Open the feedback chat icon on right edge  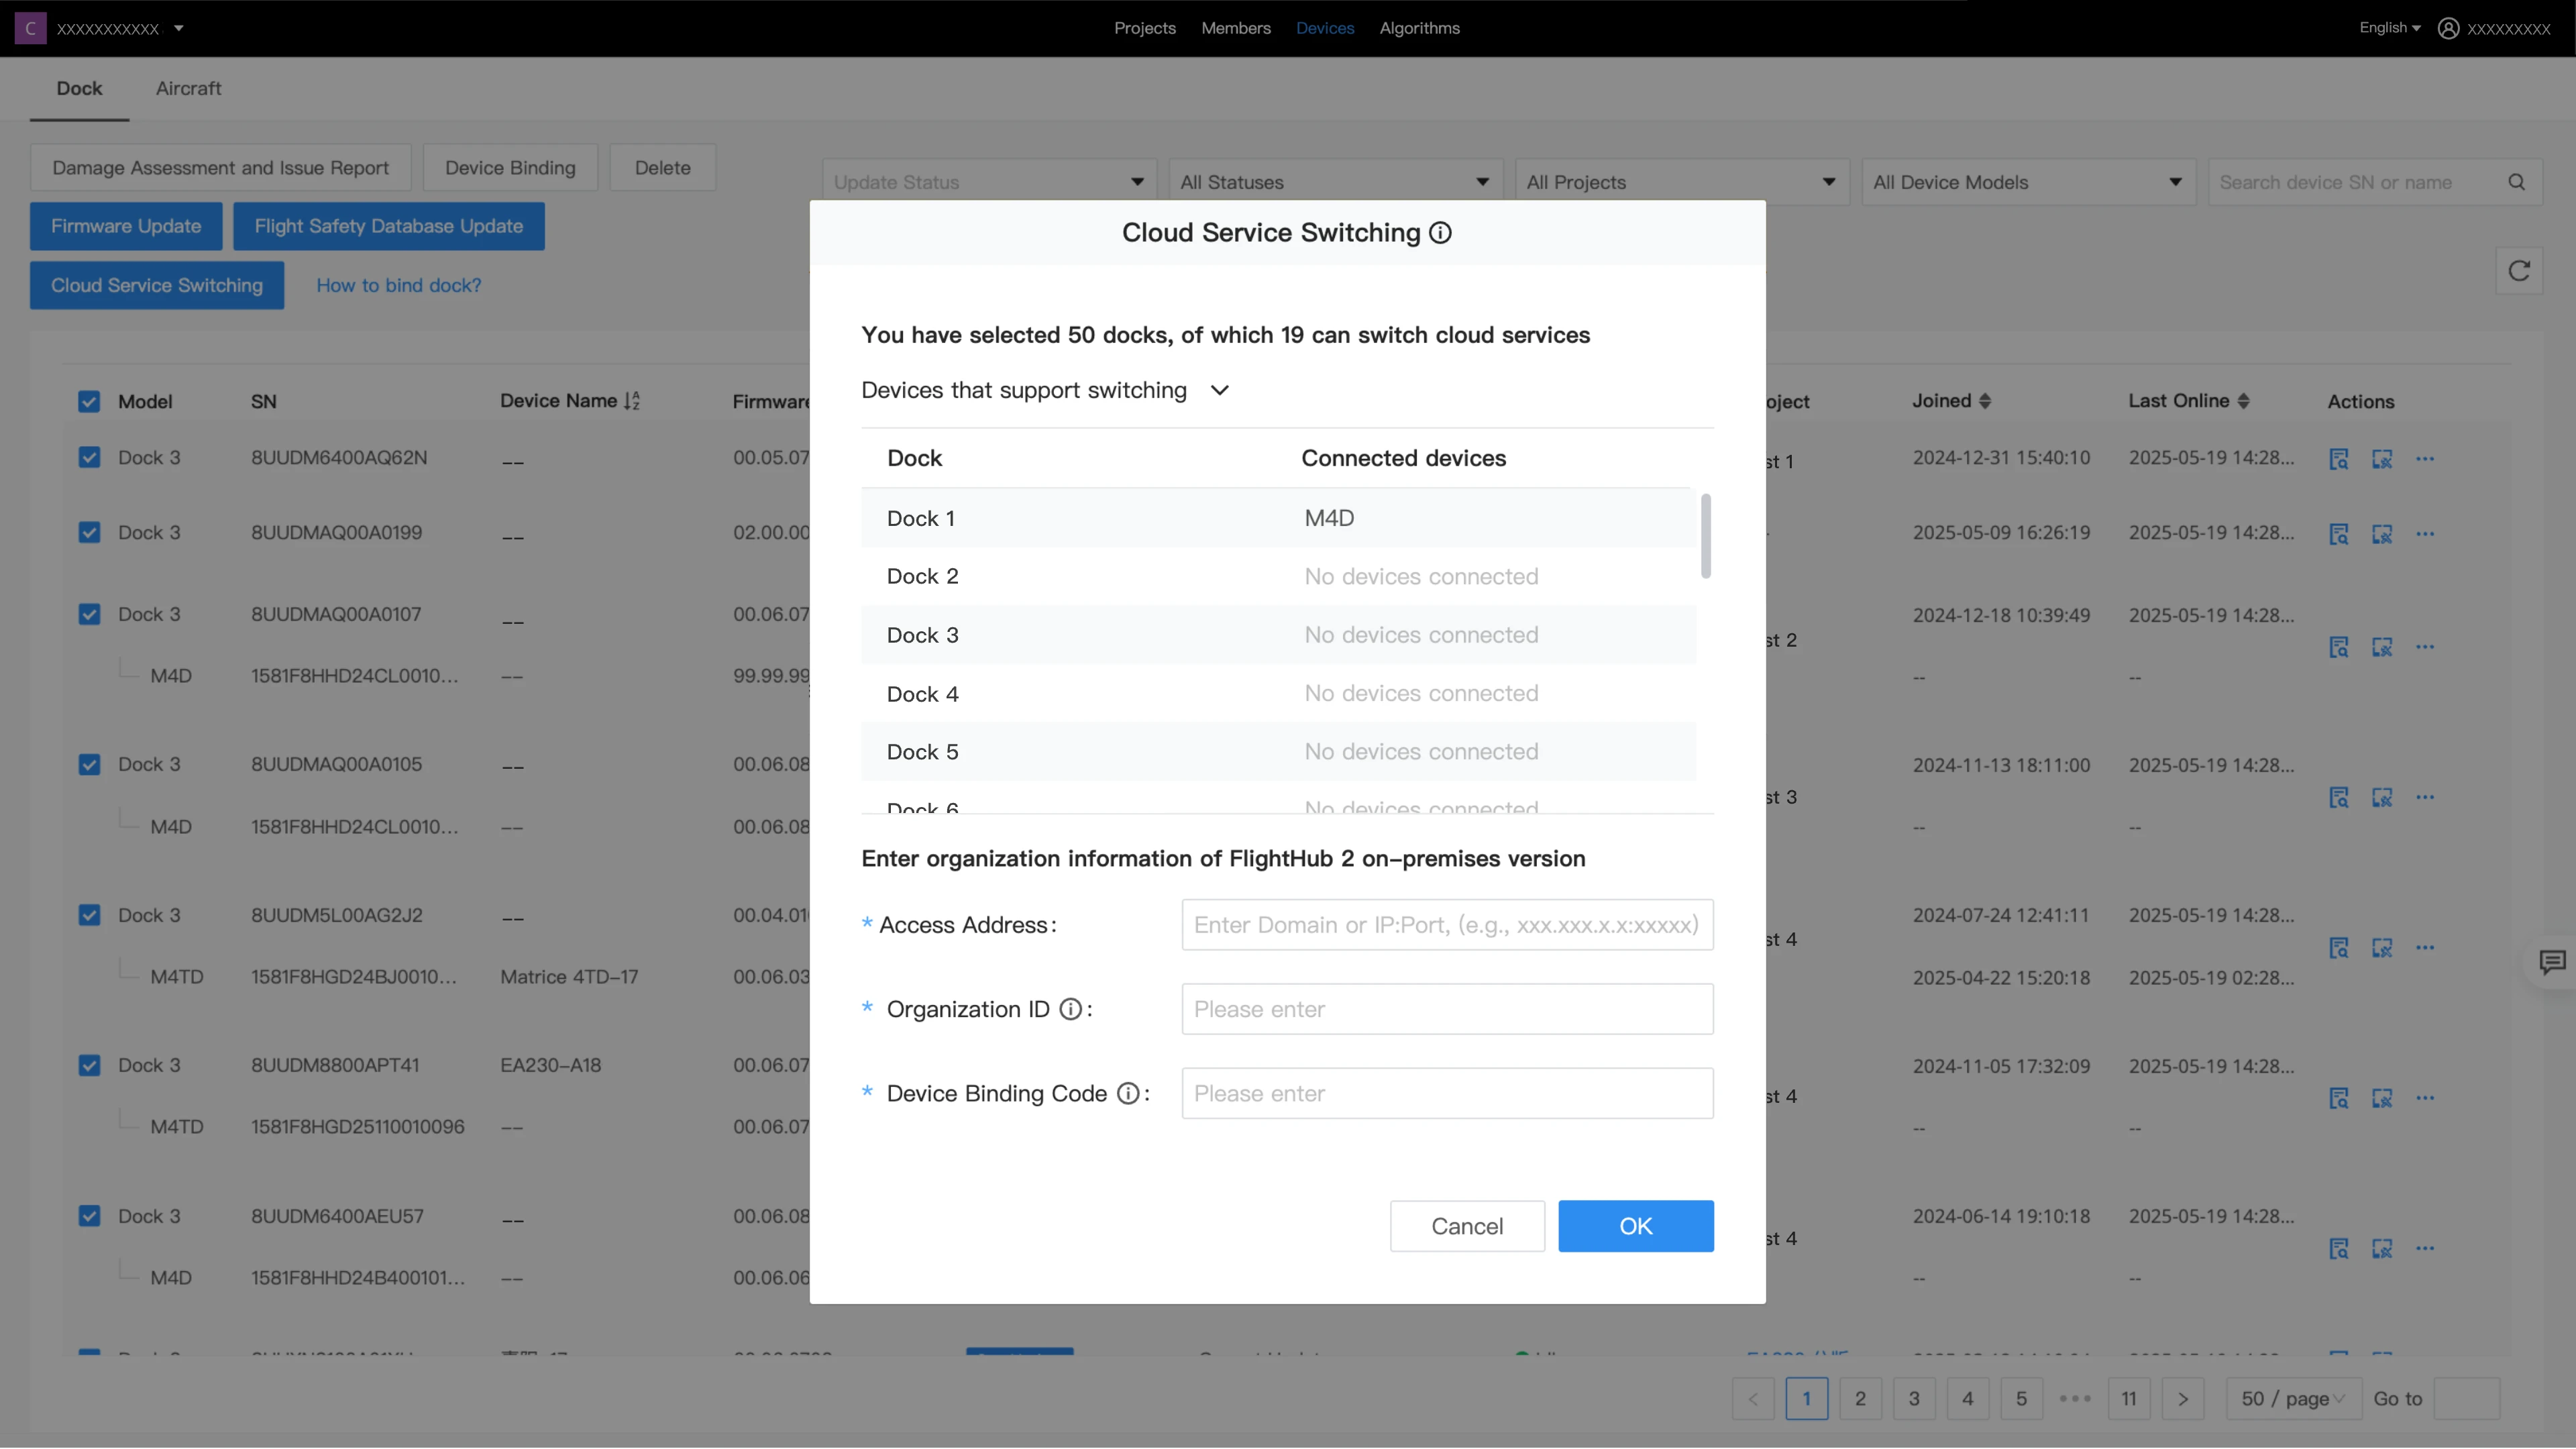coord(2552,962)
